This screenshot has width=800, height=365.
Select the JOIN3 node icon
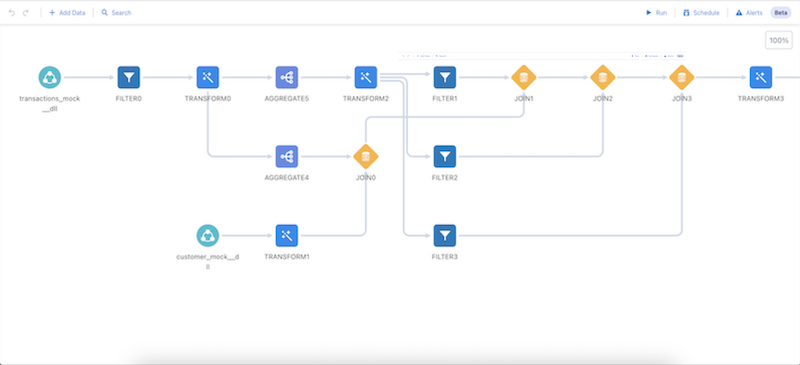pyautogui.click(x=682, y=78)
